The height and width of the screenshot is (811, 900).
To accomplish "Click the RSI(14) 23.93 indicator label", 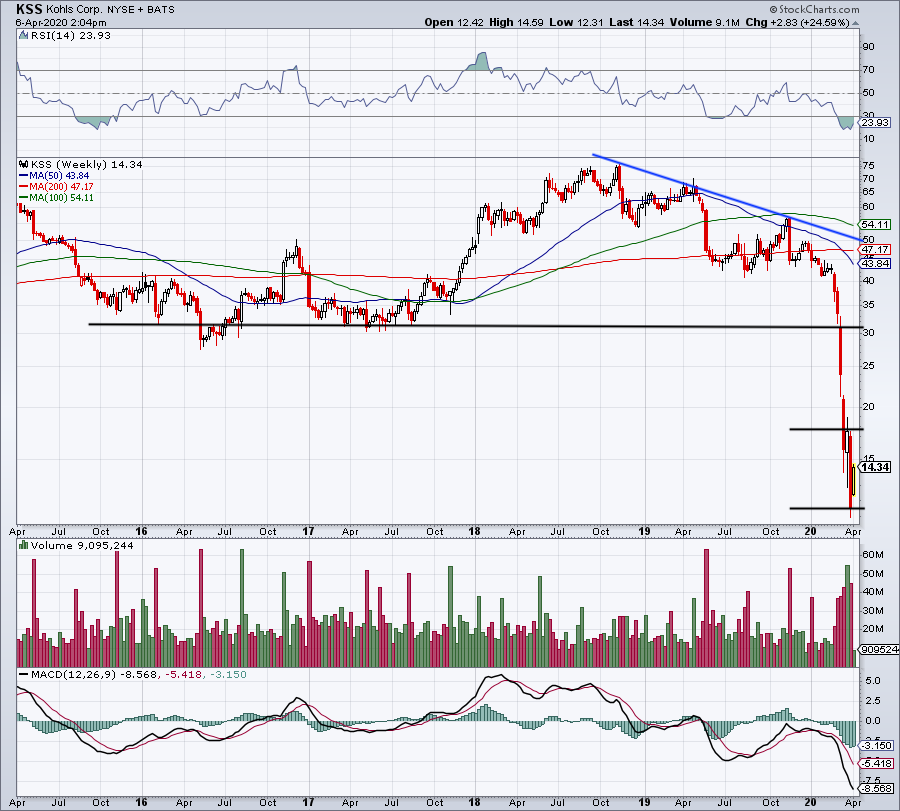I will pos(71,36).
